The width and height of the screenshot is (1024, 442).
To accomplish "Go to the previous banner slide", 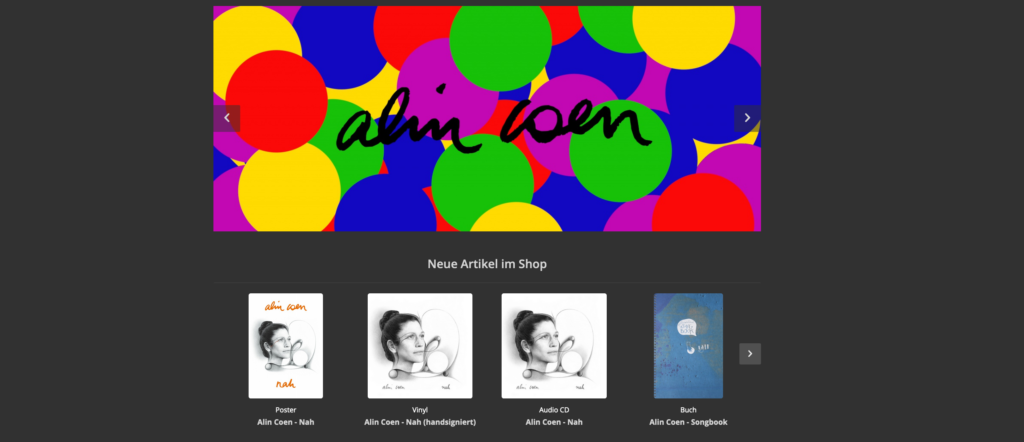I will point(227,118).
